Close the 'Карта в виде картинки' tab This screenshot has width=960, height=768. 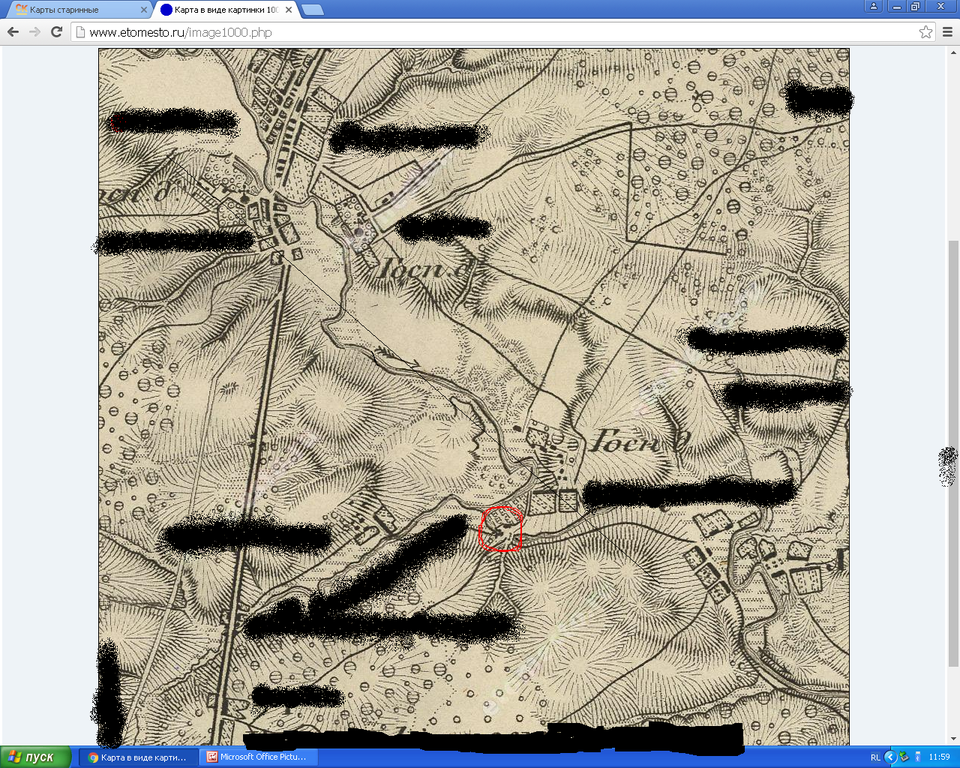point(288,10)
